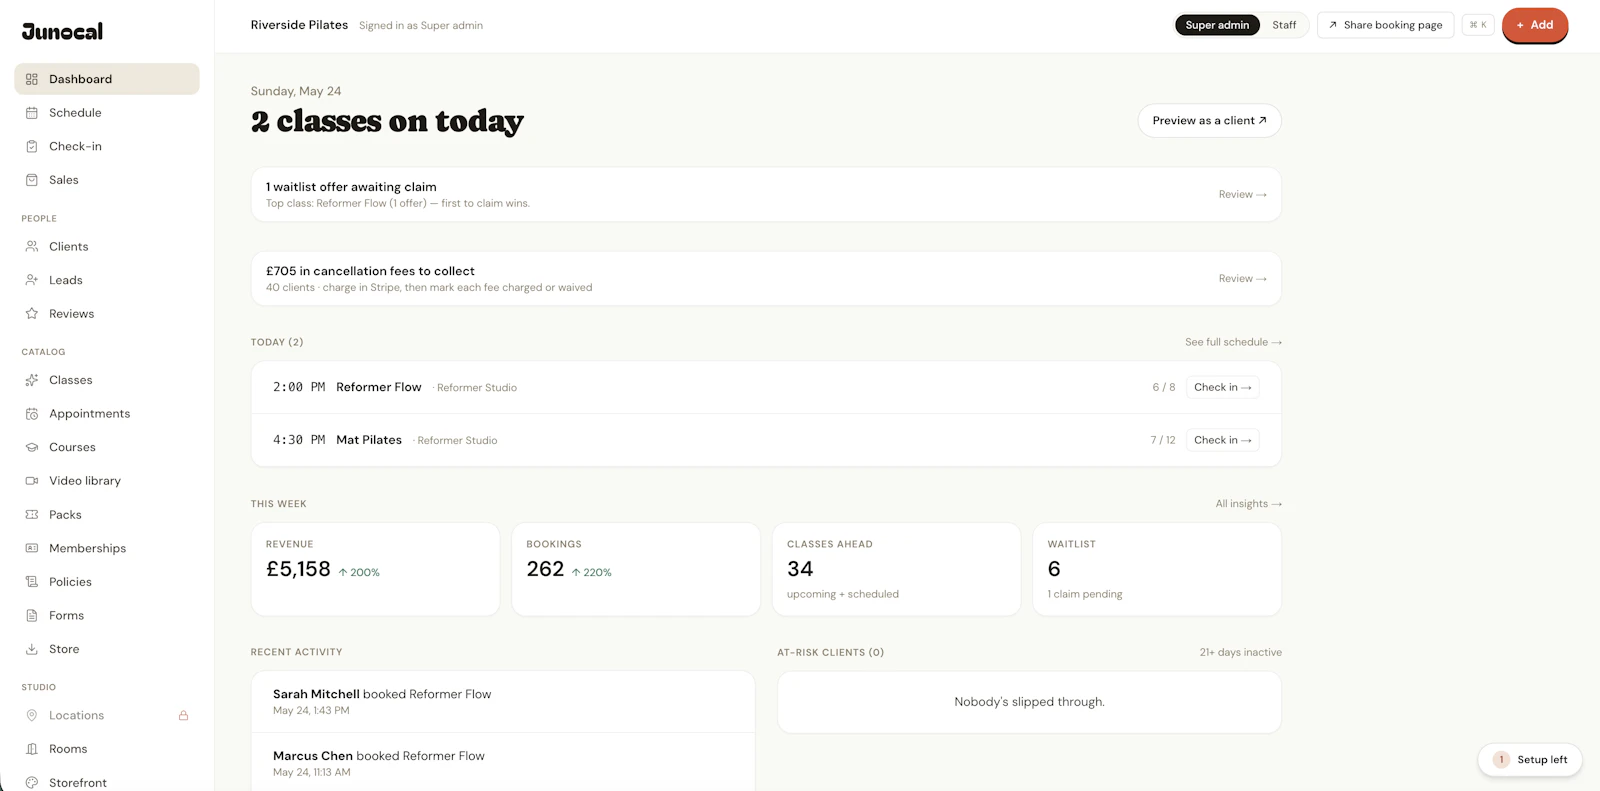
Task: Click the Rooms door icon
Action: coord(32,749)
